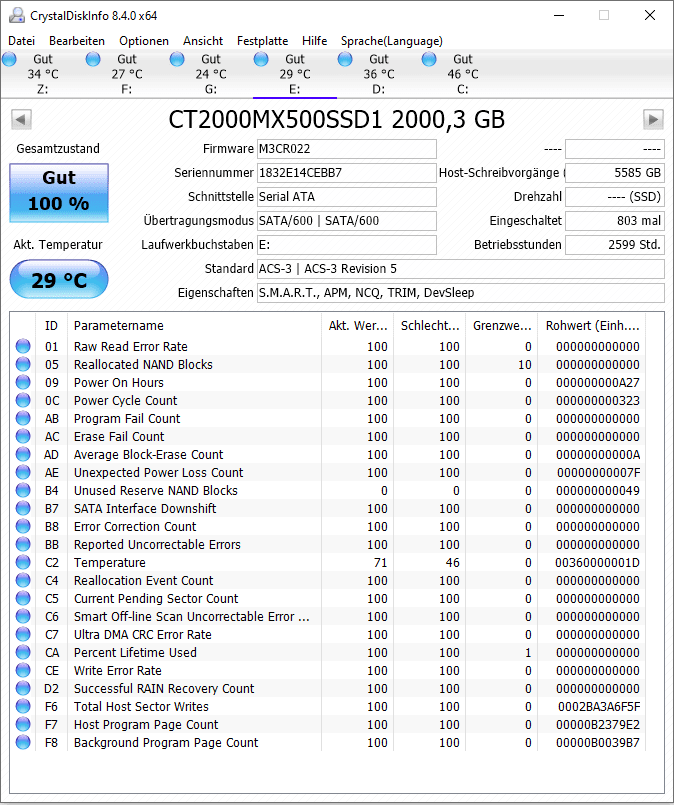Image resolution: width=674 pixels, height=805 pixels.
Task: Click status orb for Unexpected Power Loss Count
Action: [x=23, y=472]
